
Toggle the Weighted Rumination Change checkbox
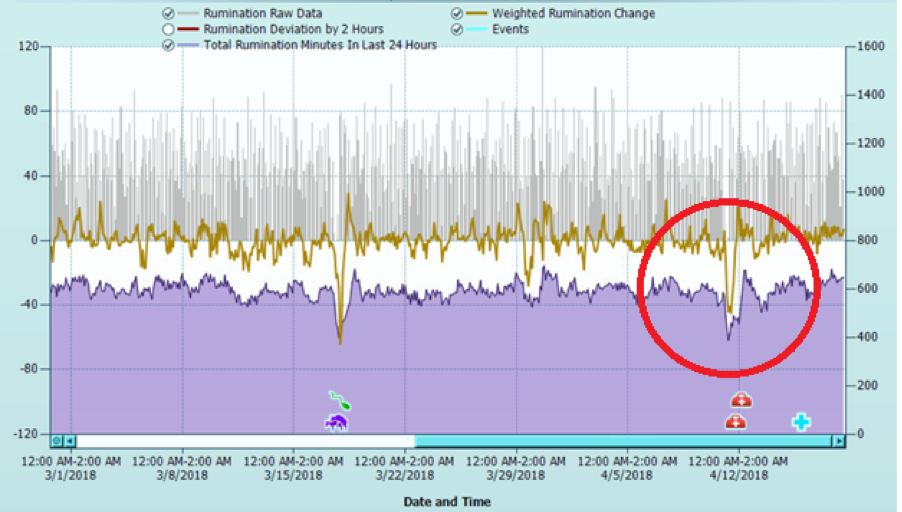(457, 14)
